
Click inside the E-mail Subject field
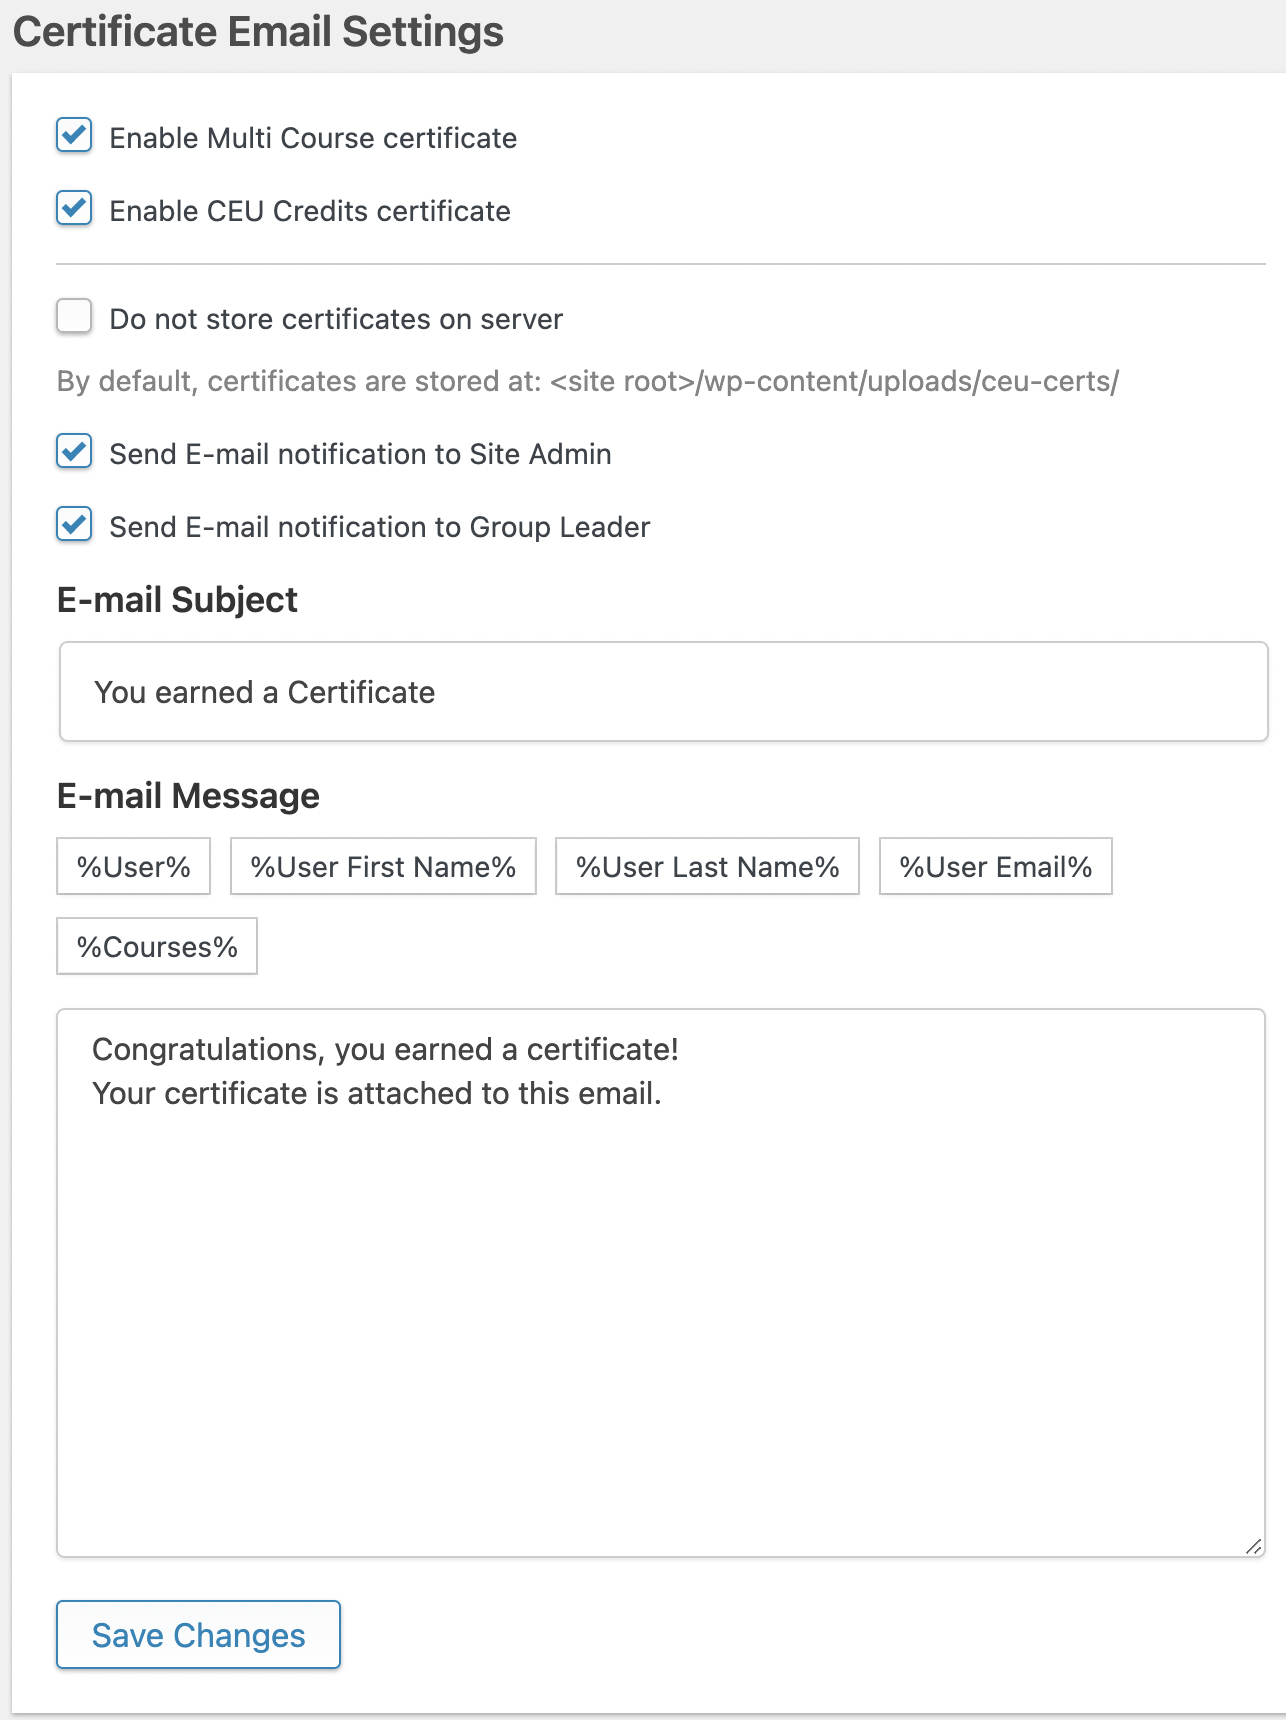660,691
